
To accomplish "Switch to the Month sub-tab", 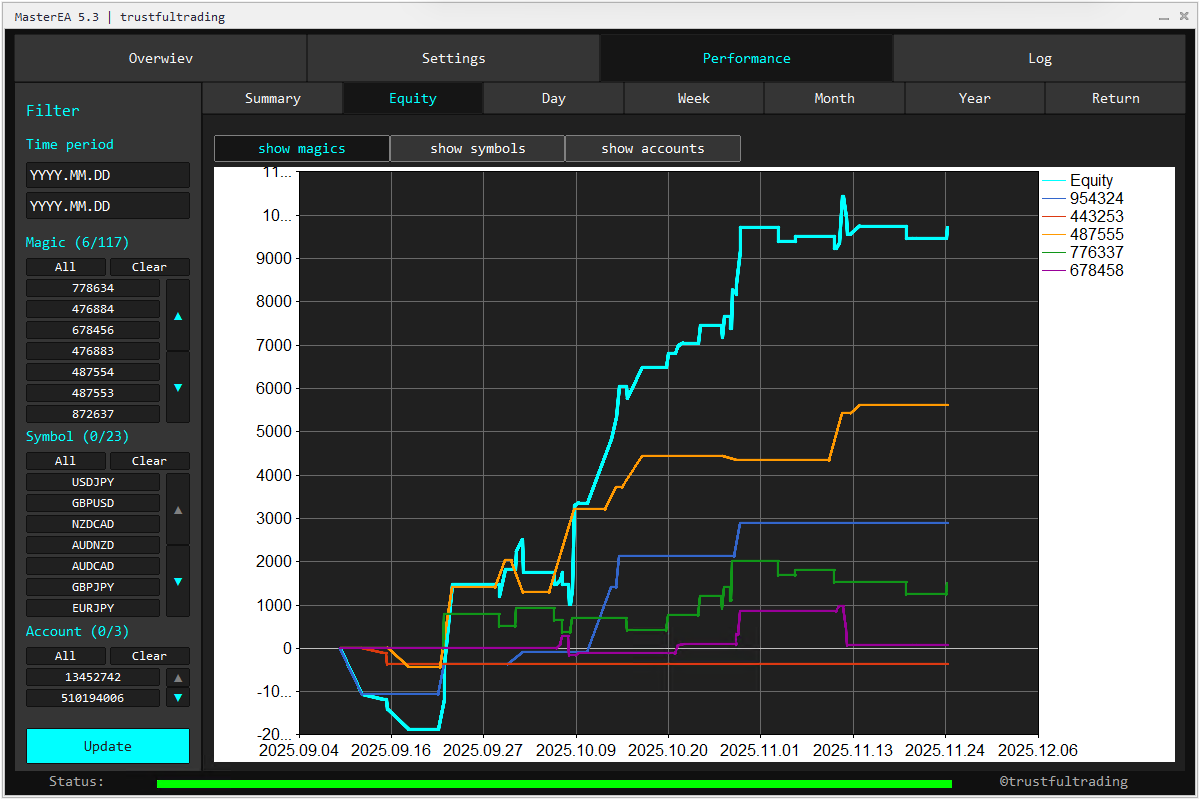I will [x=834, y=99].
